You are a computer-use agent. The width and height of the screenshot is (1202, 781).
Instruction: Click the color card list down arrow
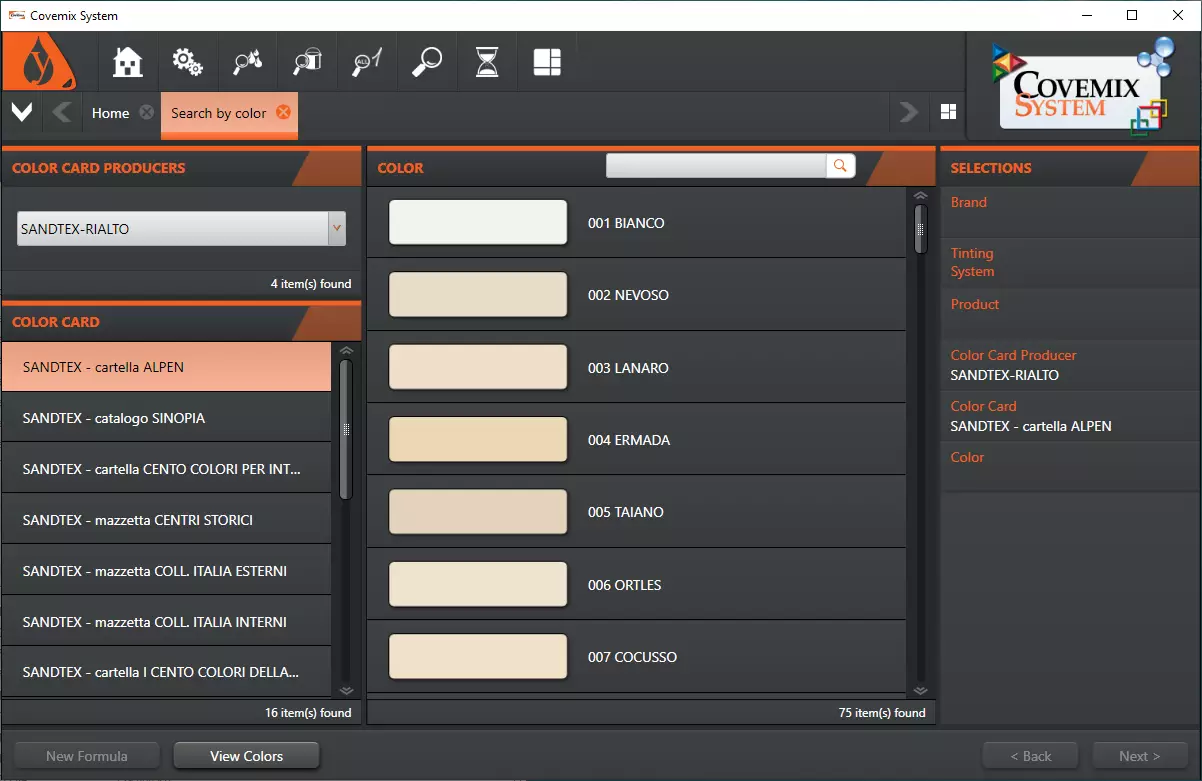tap(346, 690)
